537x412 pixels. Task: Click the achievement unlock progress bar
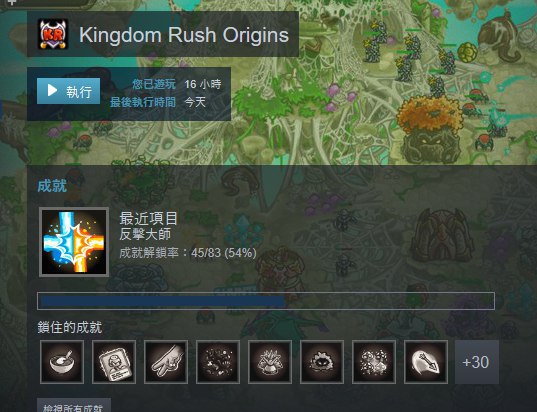click(266, 301)
